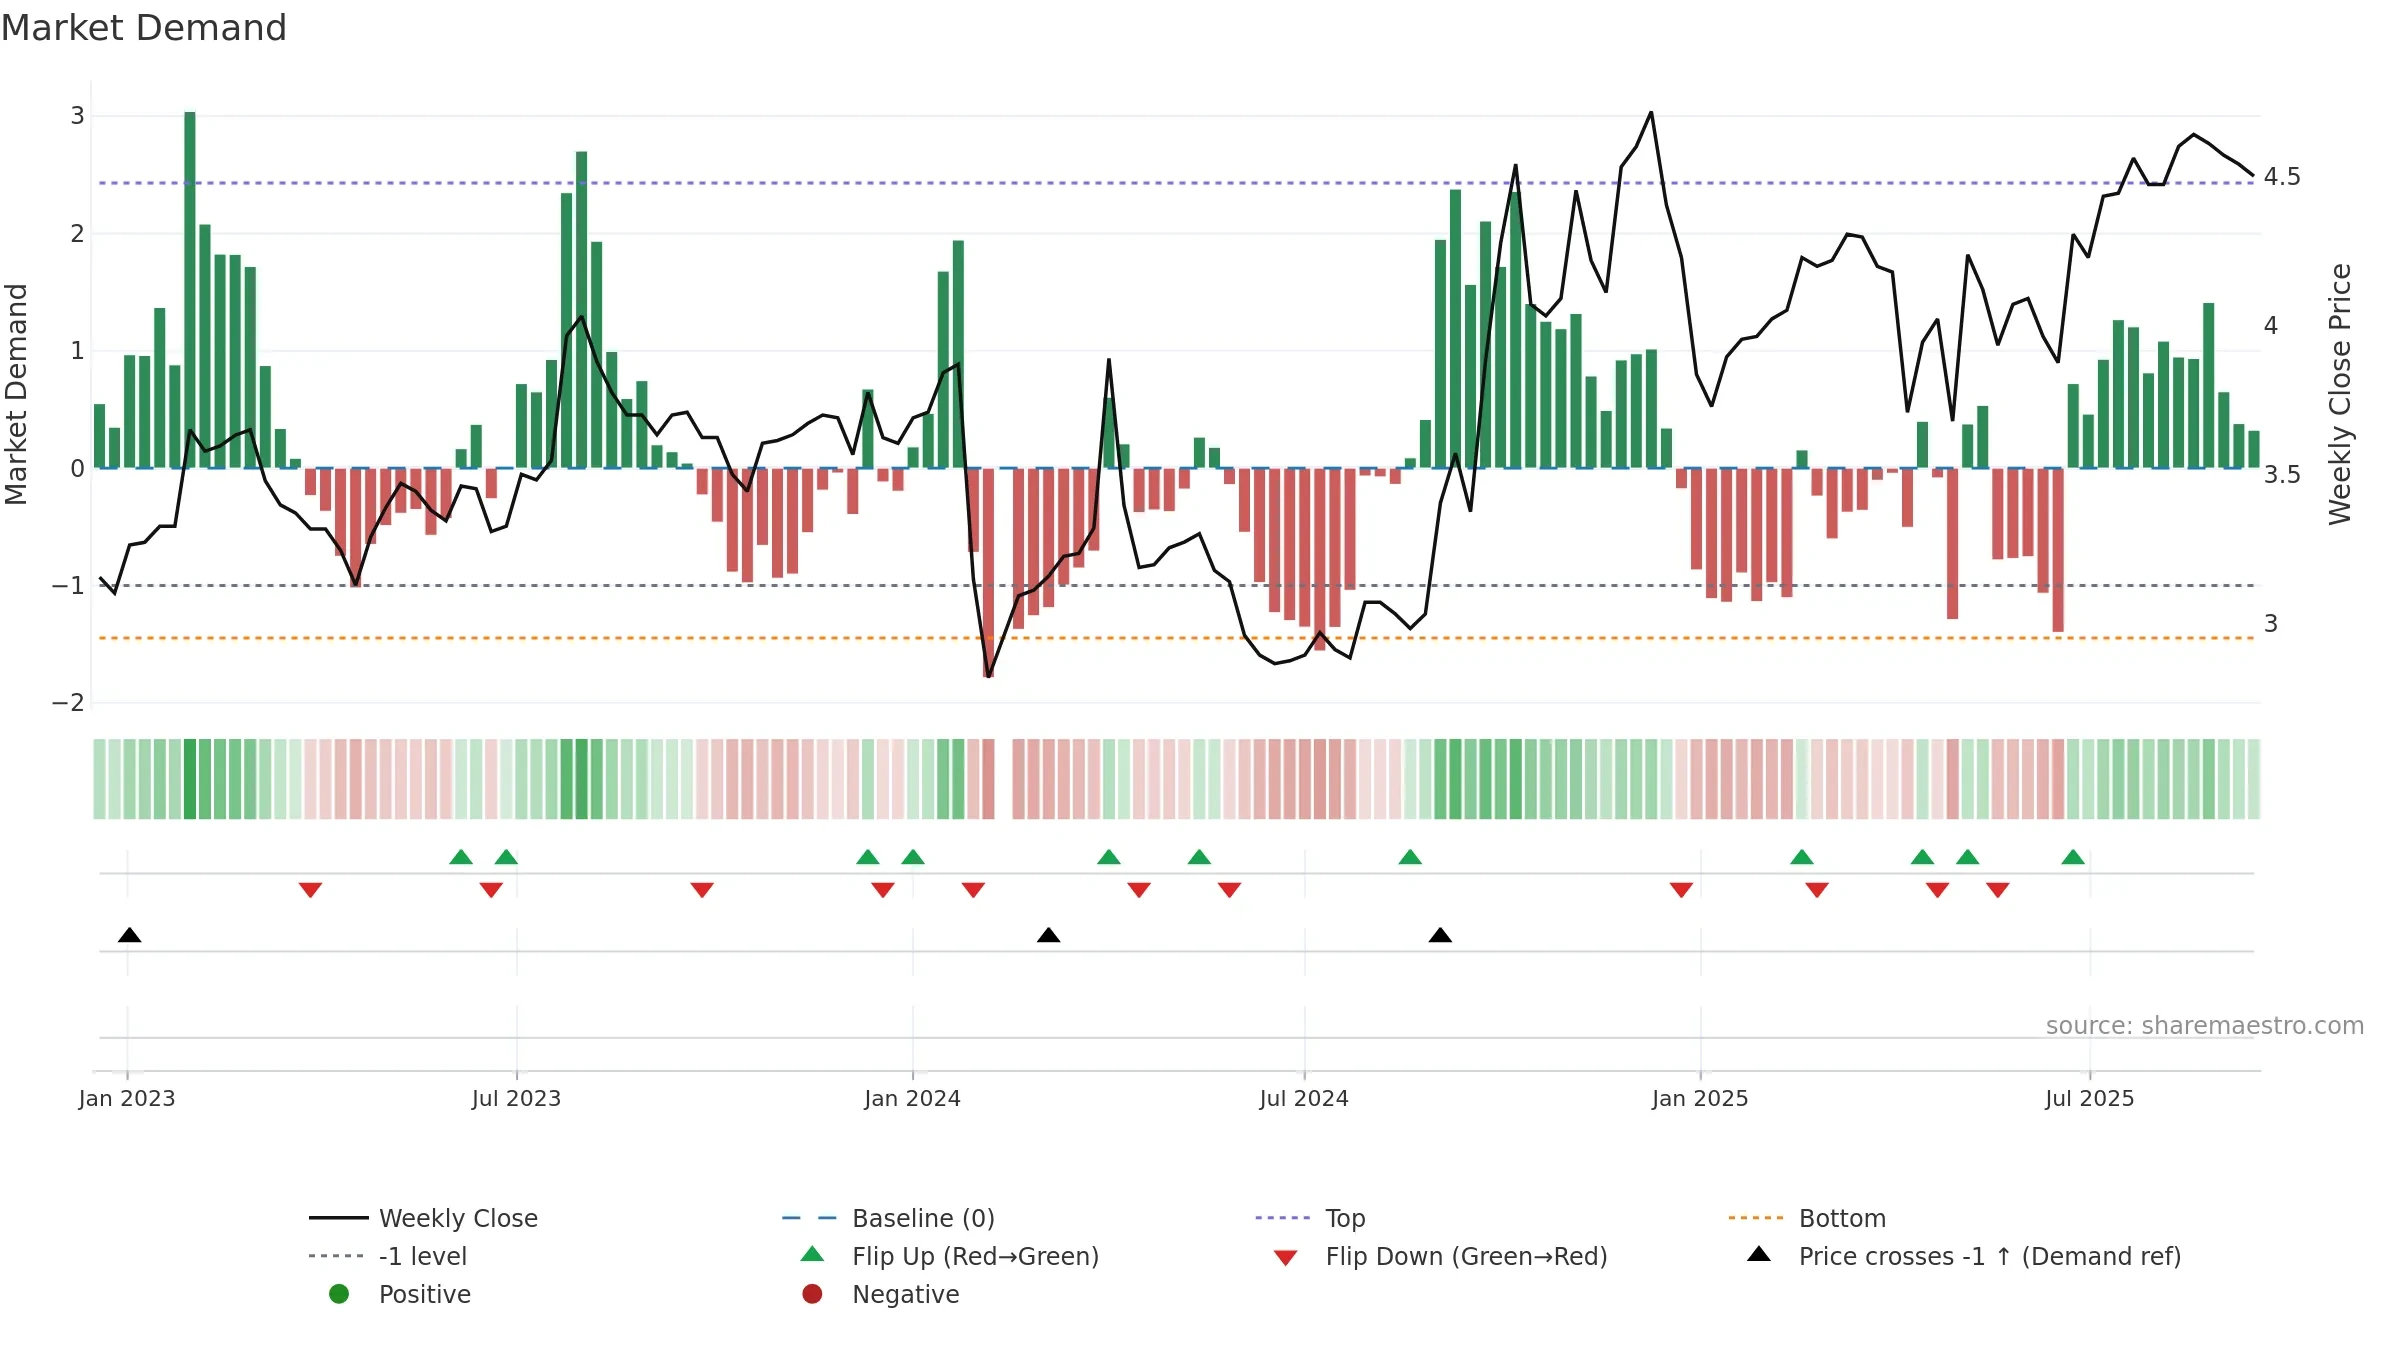
Task: Click the Market Demand y-axis title
Action: [16, 394]
